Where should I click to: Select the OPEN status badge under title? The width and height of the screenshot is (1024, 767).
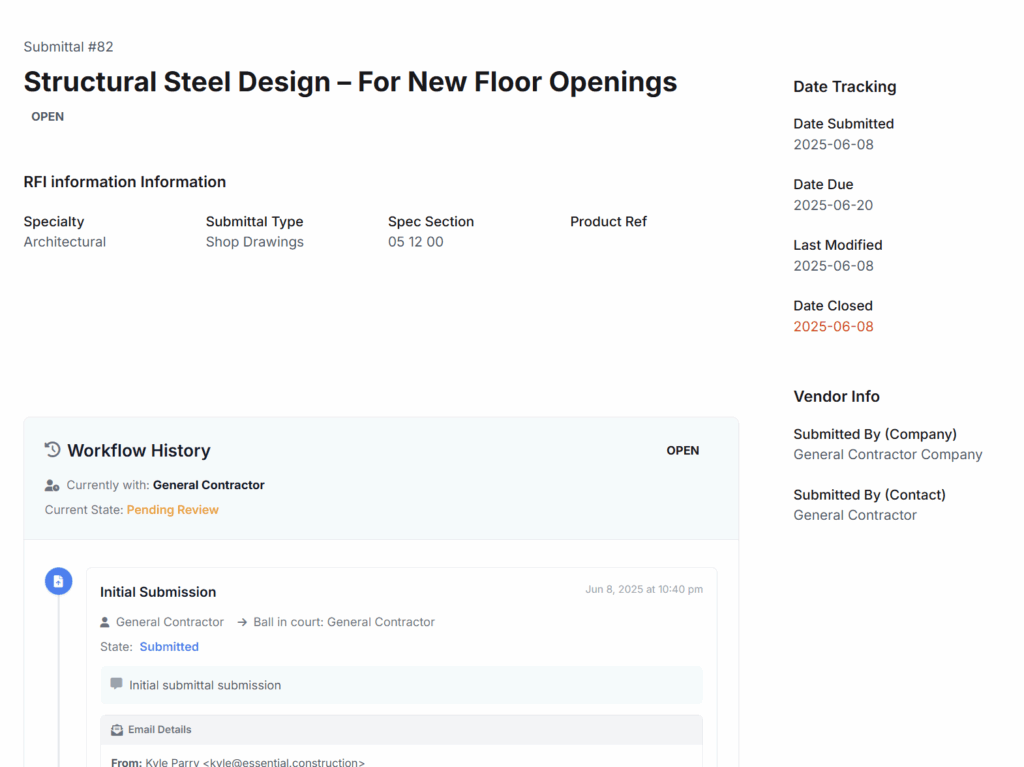48,116
